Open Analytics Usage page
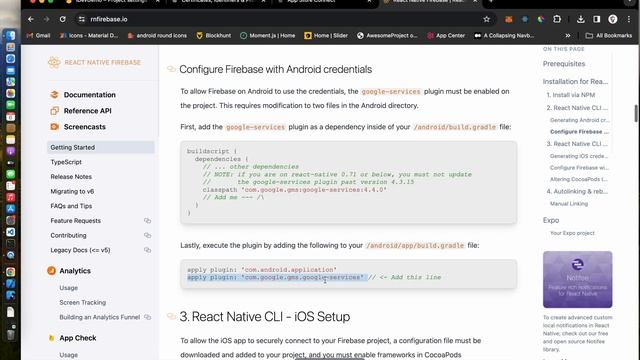This screenshot has height=360, width=640. (69, 288)
